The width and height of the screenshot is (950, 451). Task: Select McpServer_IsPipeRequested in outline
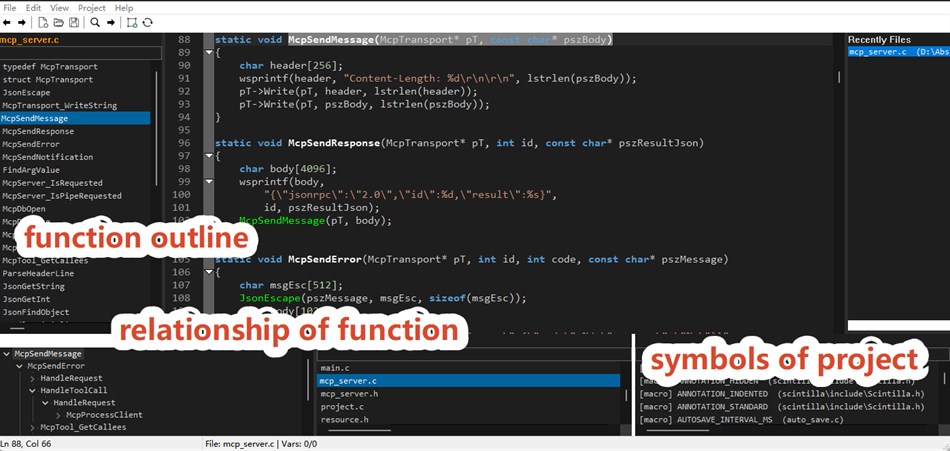pos(62,196)
